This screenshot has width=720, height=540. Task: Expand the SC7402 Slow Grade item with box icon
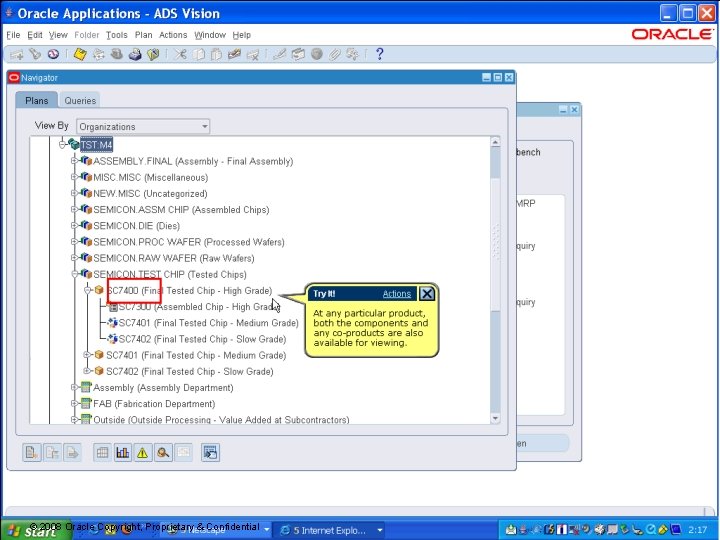click(x=87, y=371)
